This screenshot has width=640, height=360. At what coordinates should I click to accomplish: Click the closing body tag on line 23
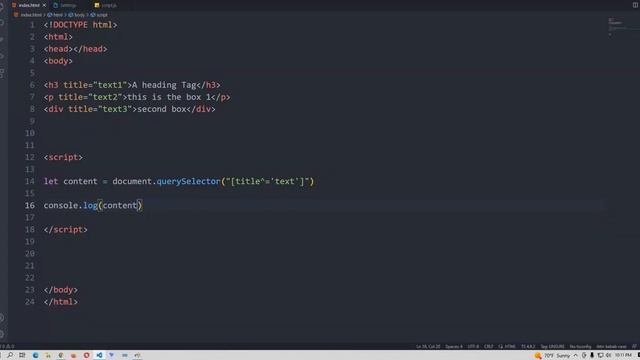click(x=61, y=290)
